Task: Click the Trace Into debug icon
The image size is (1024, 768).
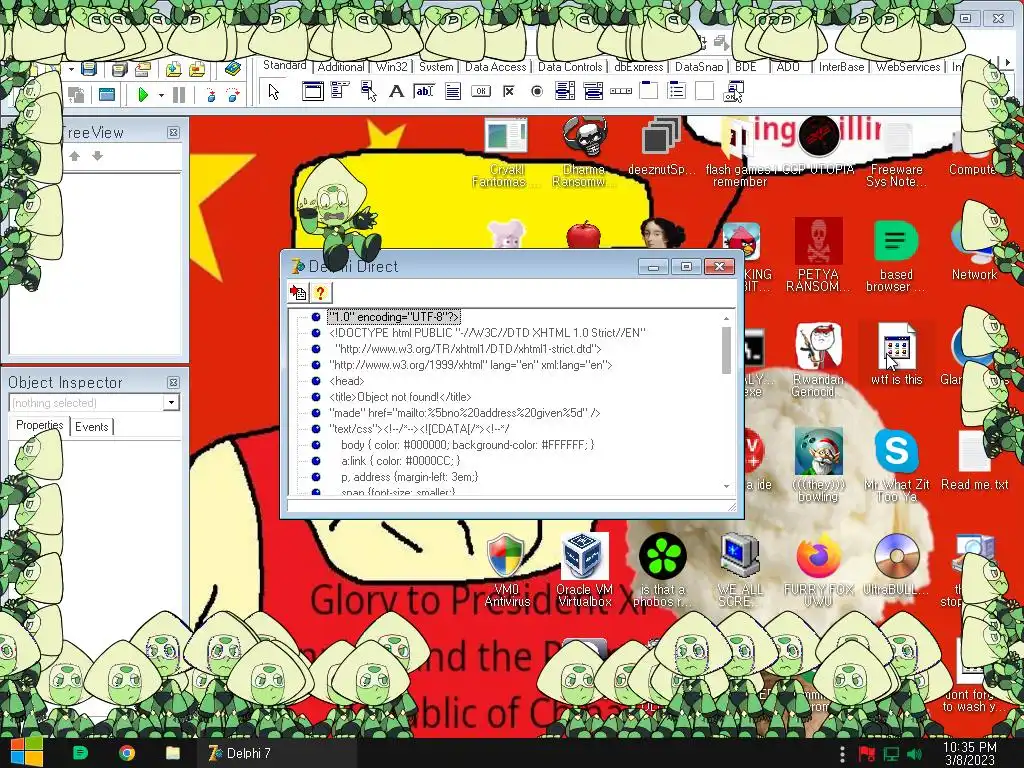Action: click(x=211, y=95)
